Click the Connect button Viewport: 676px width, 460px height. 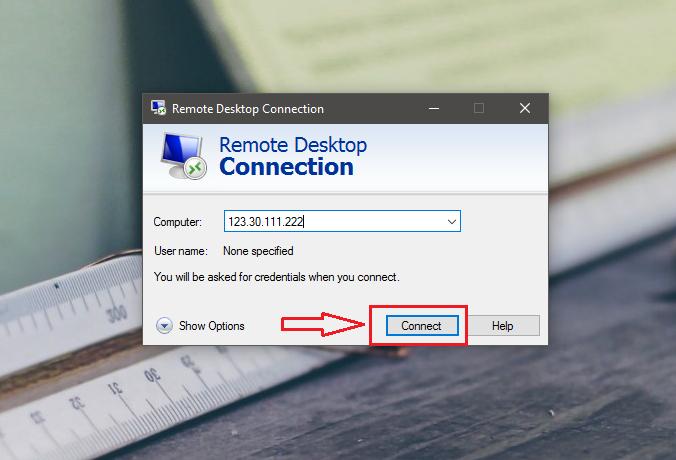422,325
